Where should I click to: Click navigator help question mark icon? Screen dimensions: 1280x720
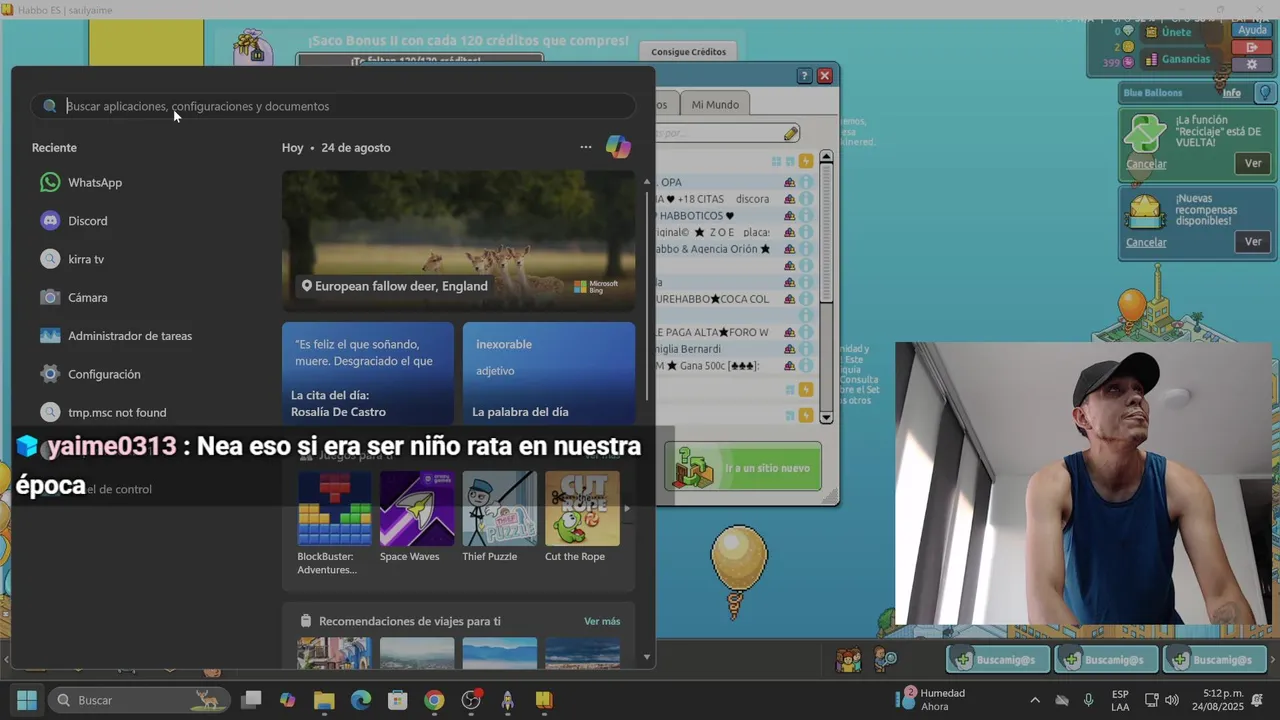(x=804, y=76)
